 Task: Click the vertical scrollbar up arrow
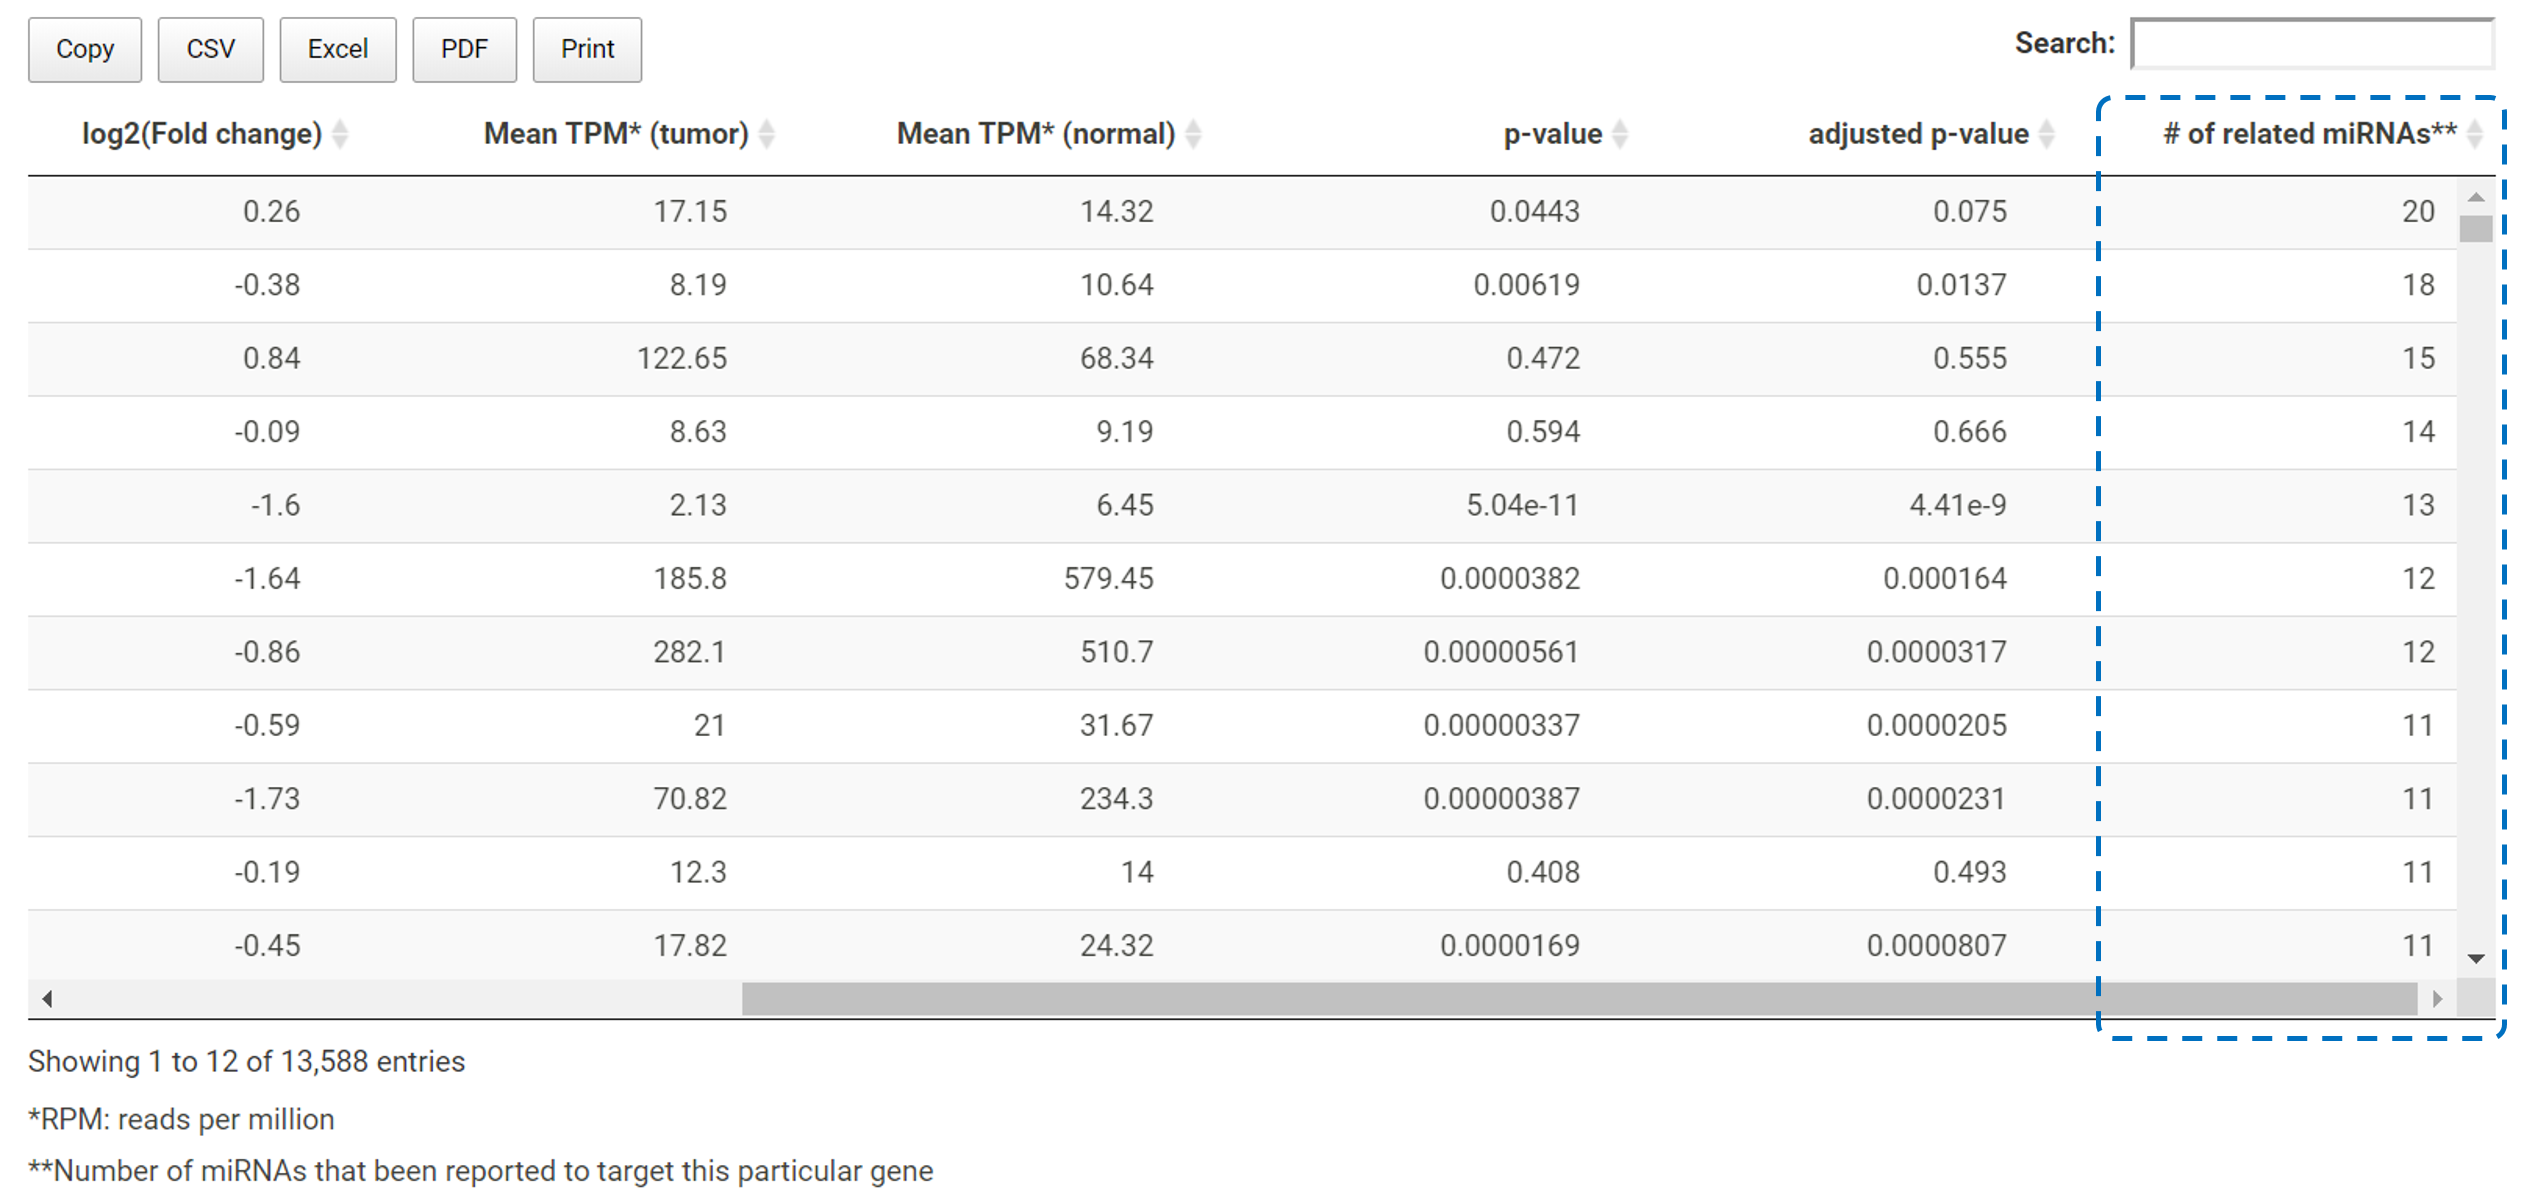(2476, 197)
